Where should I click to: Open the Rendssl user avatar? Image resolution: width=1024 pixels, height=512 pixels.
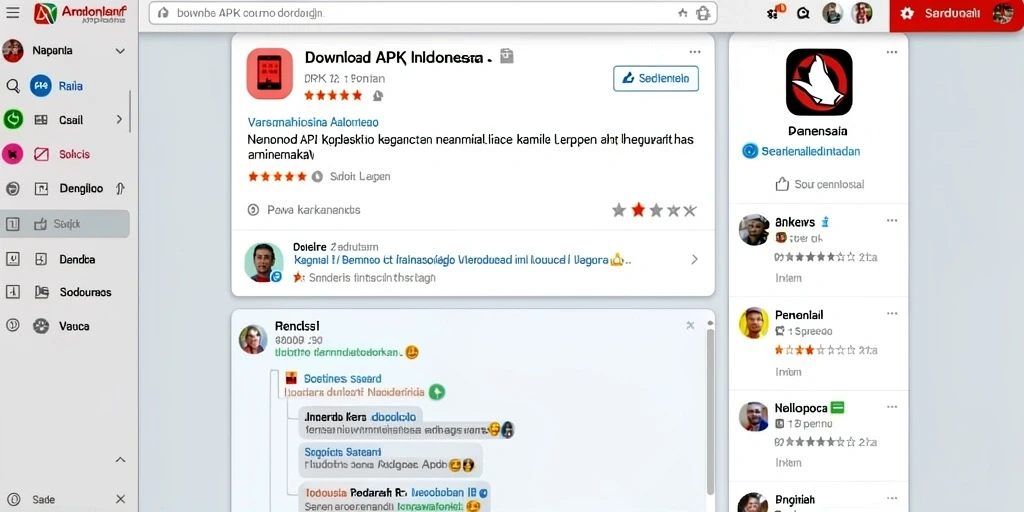pyautogui.click(x=253, y=340)
